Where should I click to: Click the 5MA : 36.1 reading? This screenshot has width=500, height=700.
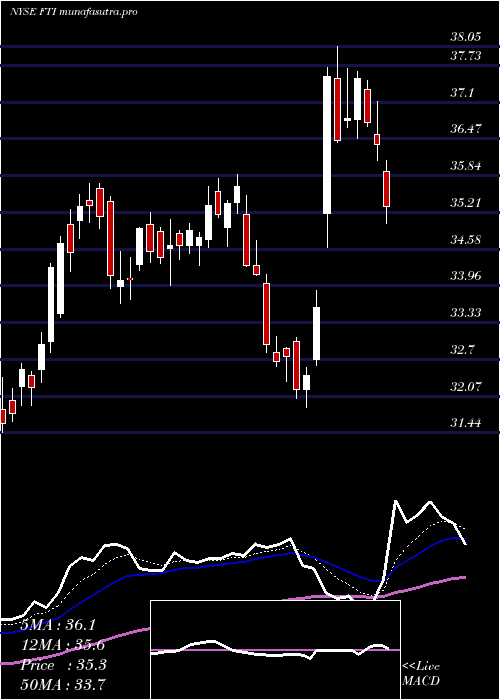coord(58,625)
